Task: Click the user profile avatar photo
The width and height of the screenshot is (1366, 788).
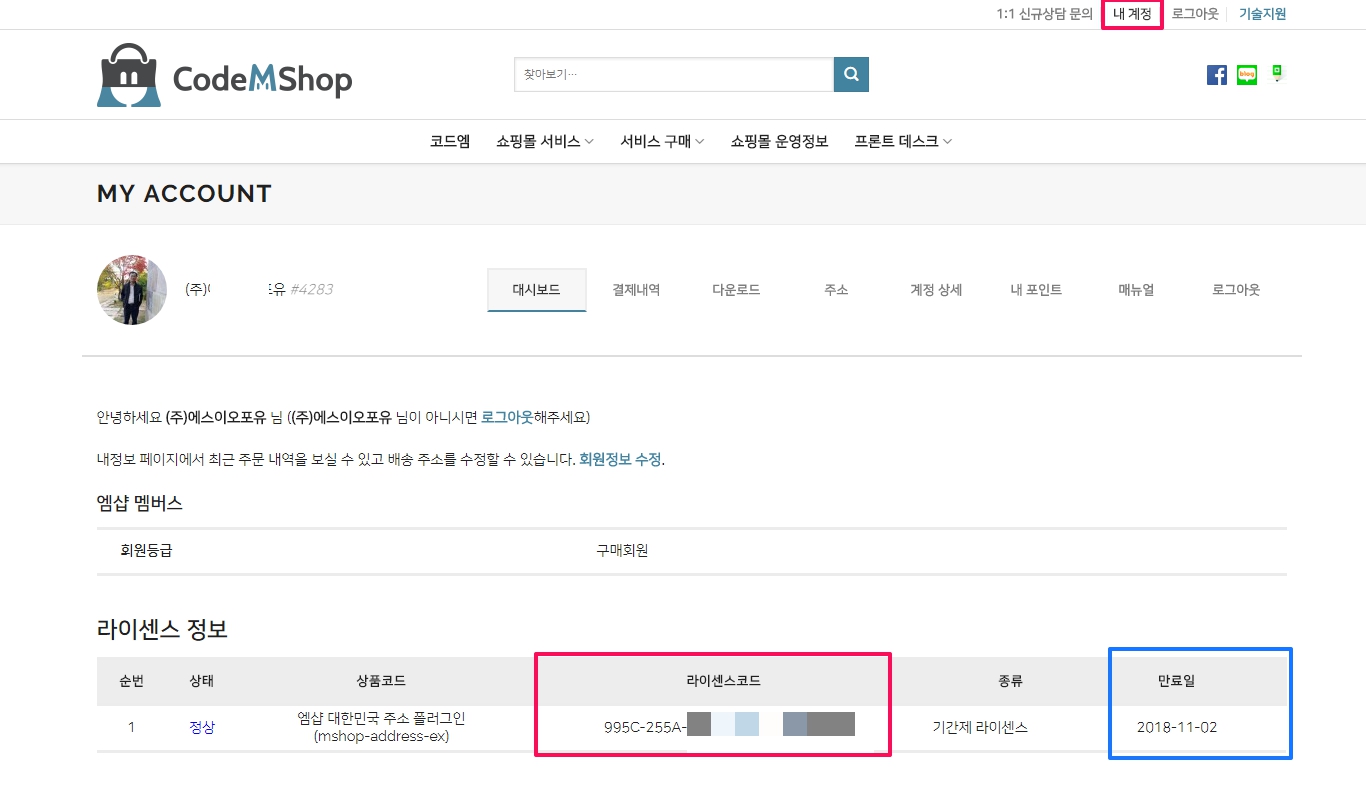Action: 132,290
